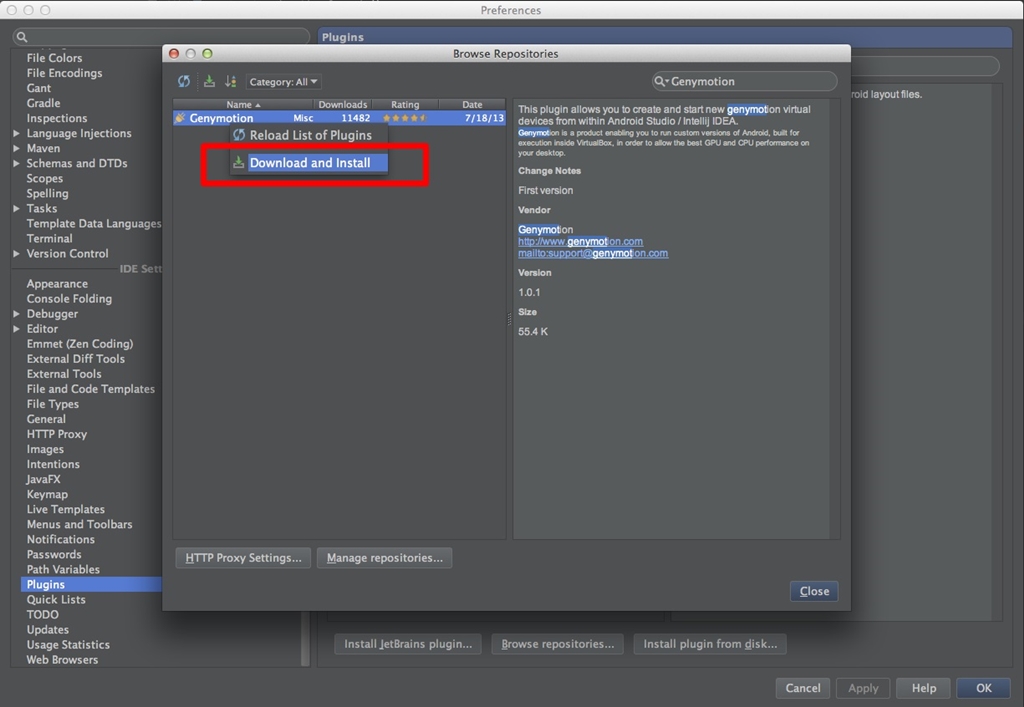
Task: Click the magnifier icon in Genymotion search field
Action: click(661, 81)
